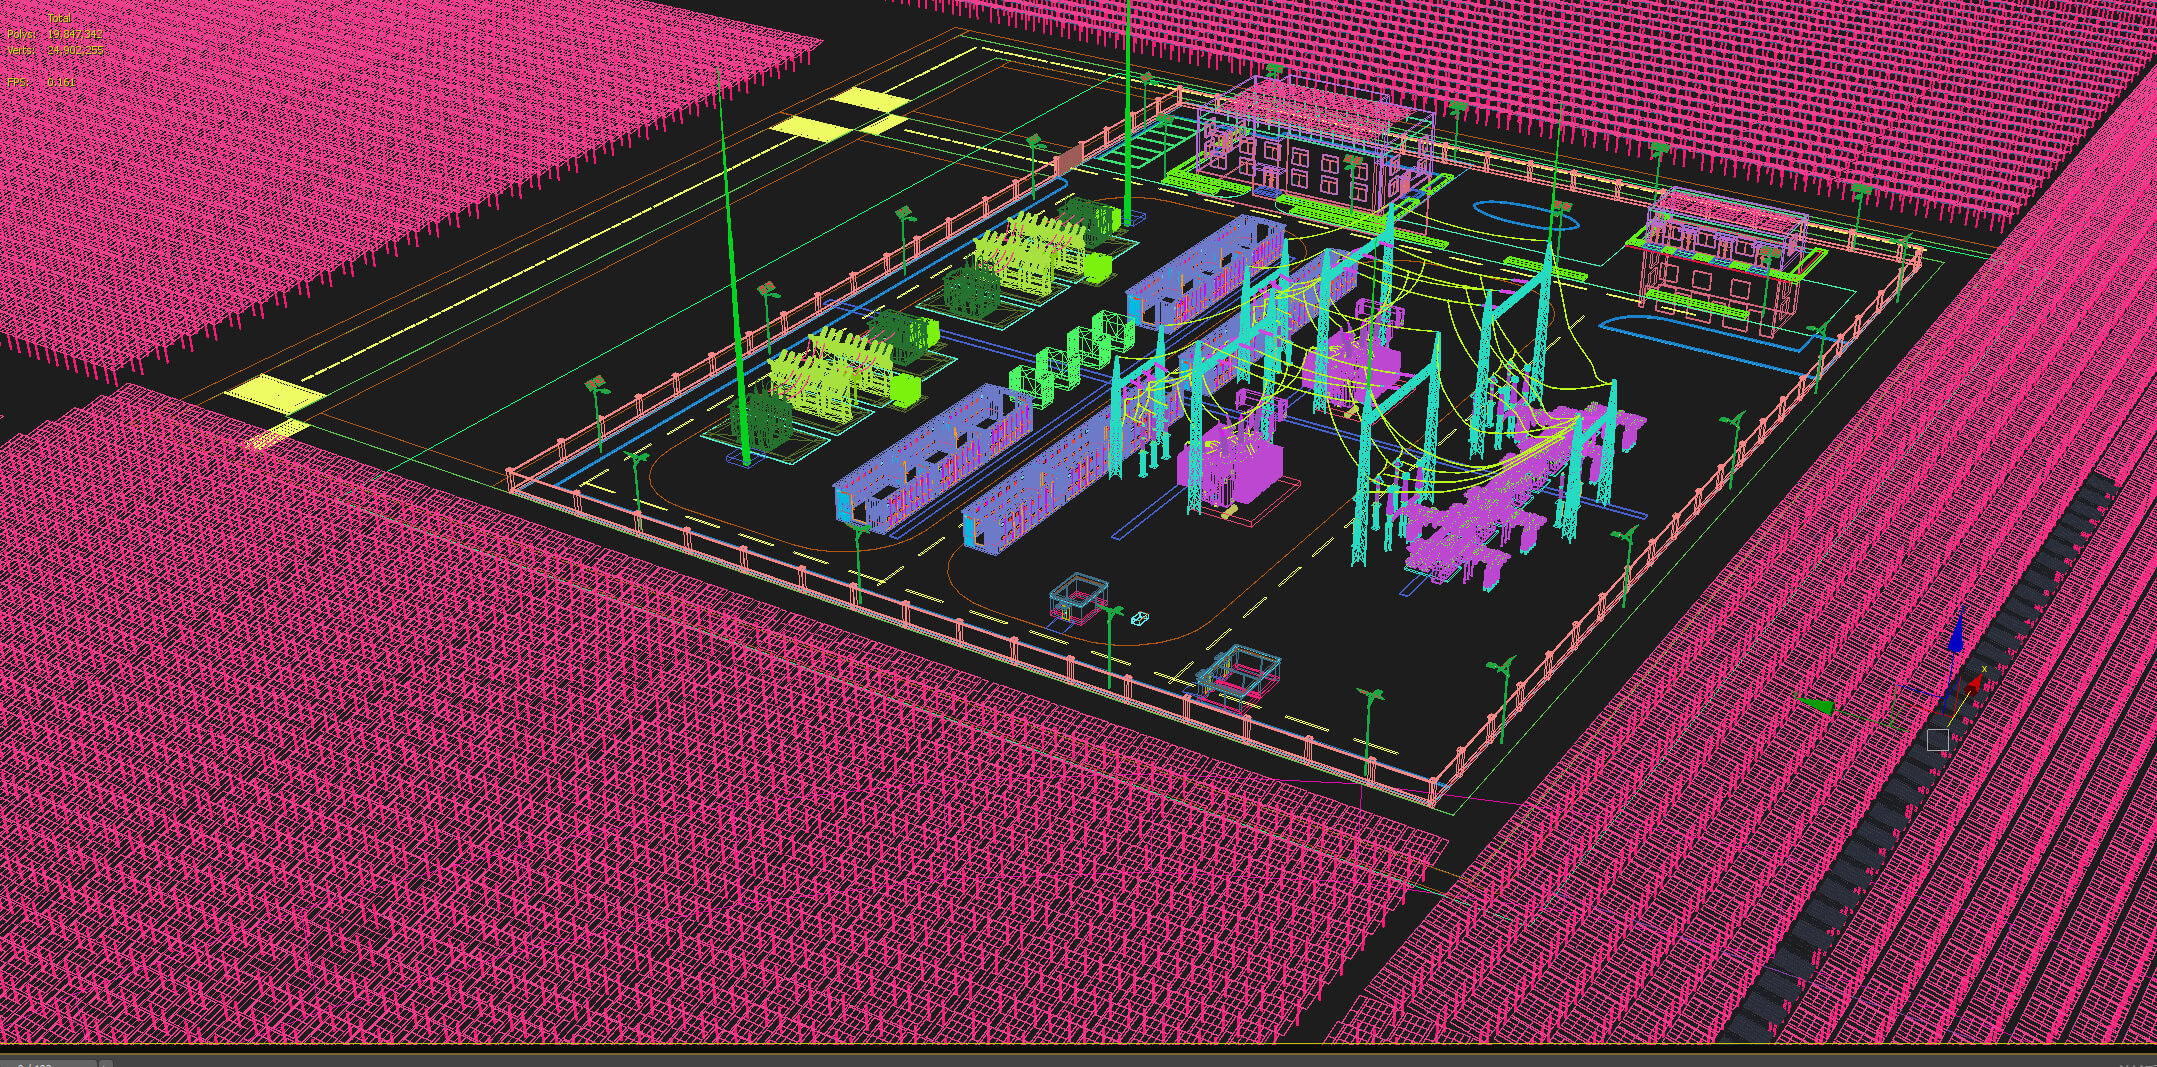Click the "FPS: 0.161" readout
Screen dimensions: 2157x1067
coord(41,81)
